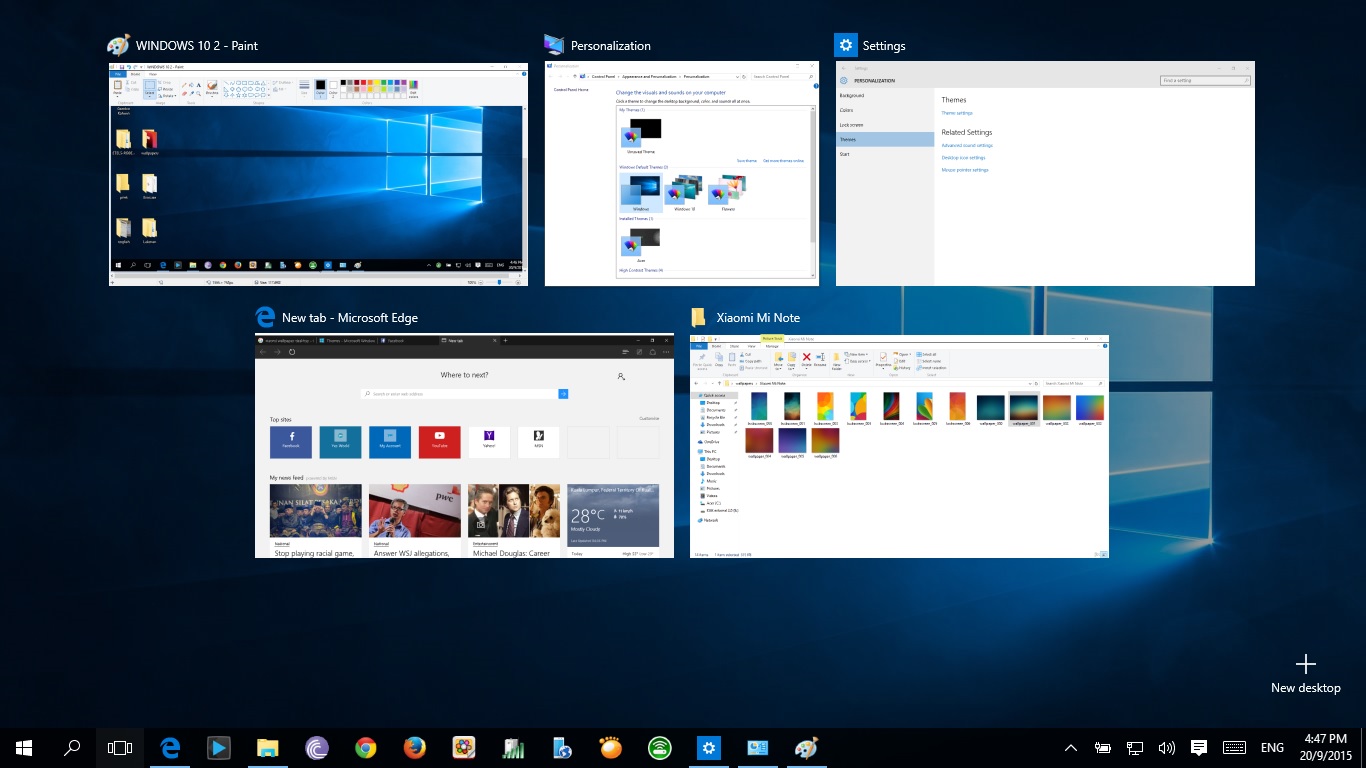The image size is (1366, 768).
Task: Select the Delete icon in the Explorer ribbon
Action: pyautogui.click(x=806, y=357)
